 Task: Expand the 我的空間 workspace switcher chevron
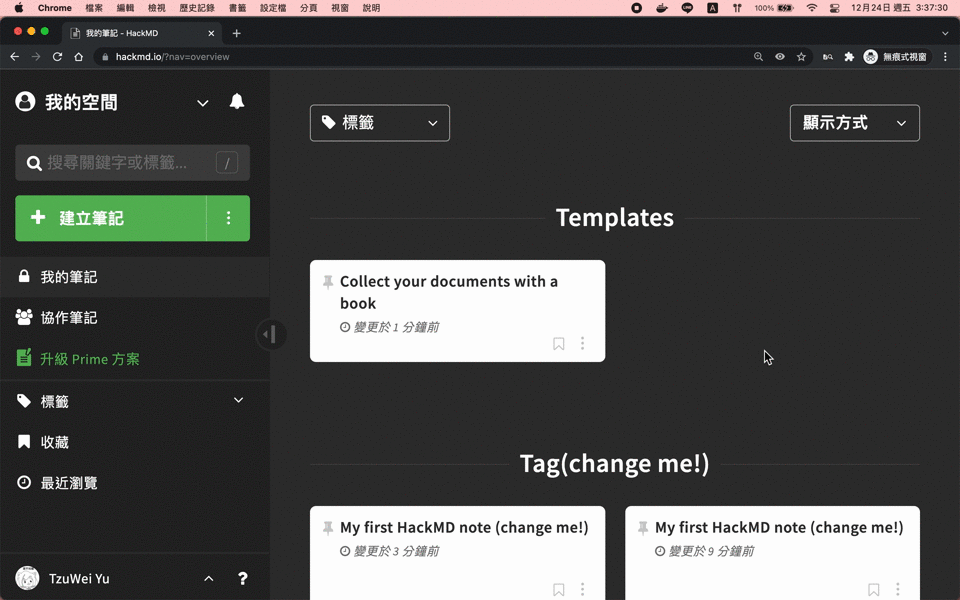203,103
